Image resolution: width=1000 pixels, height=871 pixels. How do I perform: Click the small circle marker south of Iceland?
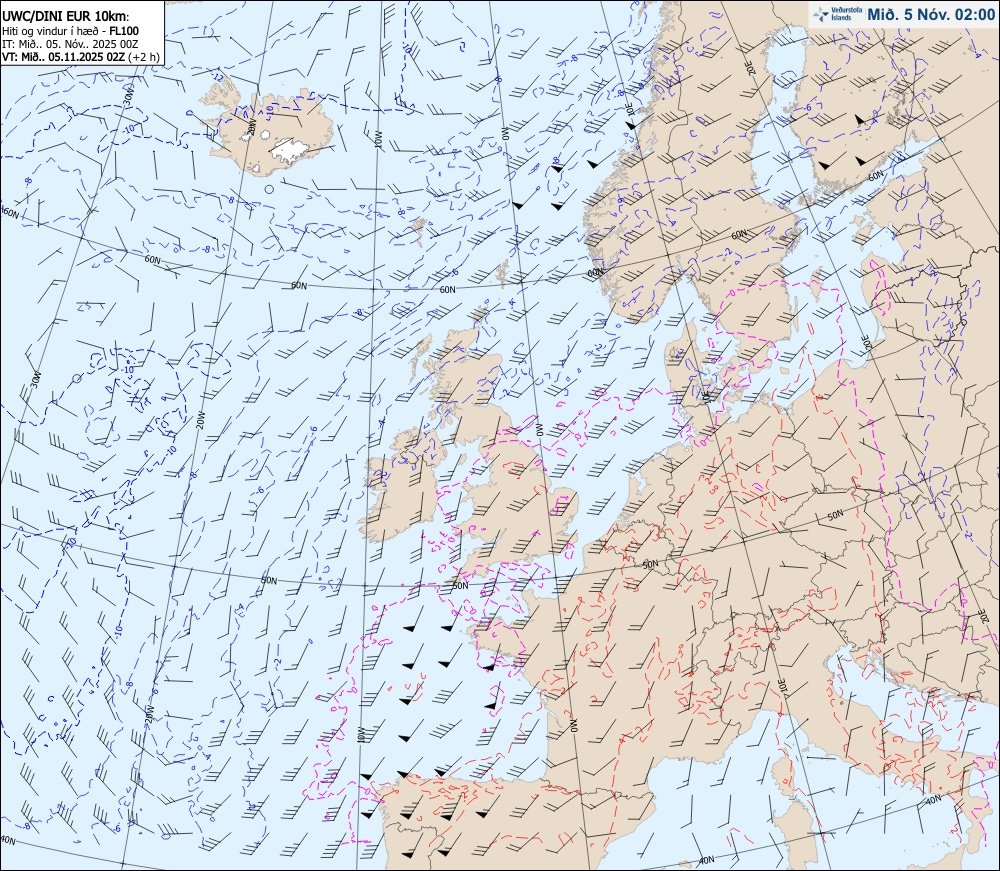(269, 189)
